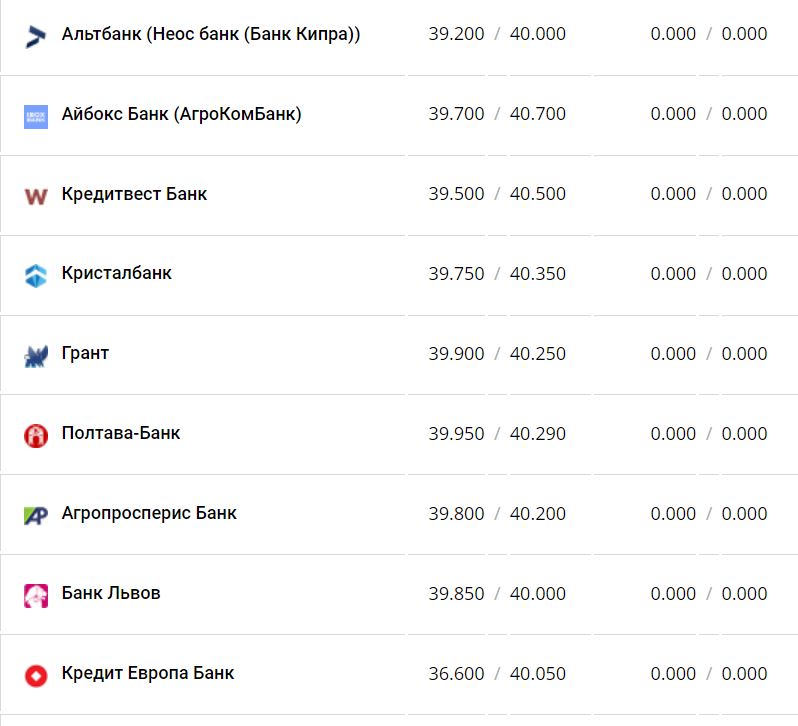Click the 40.700 sell rate value
This screenshot has width=798, height=726.
538,114
